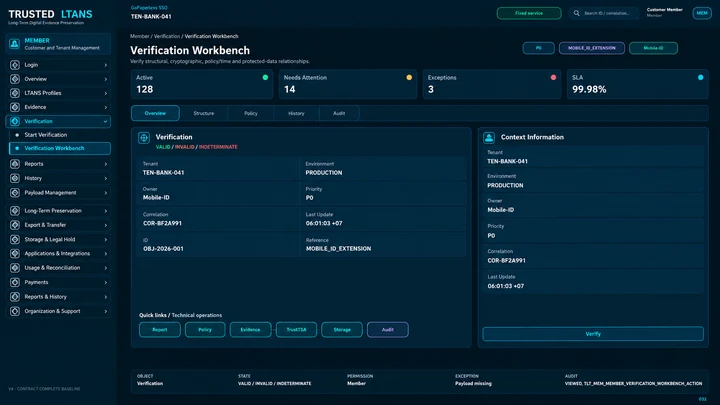The height and width of the screenshot is (405, 720).
Task: Click the Export & Transfer sidebar icon
Action: click(15, 225)
